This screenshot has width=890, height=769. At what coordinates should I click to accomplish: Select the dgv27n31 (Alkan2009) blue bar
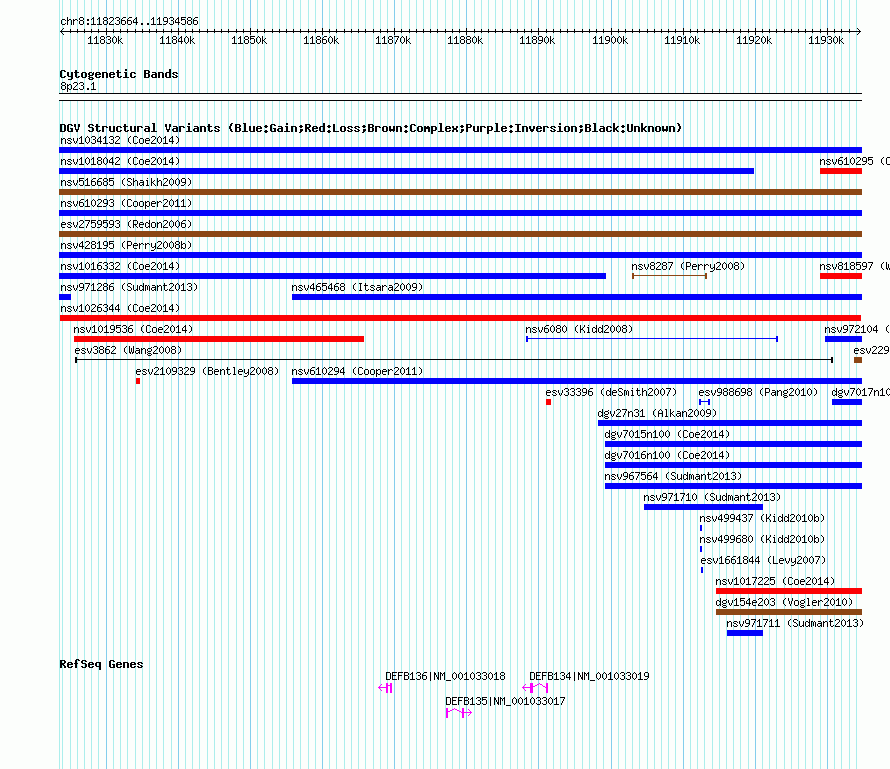[729, 423]
